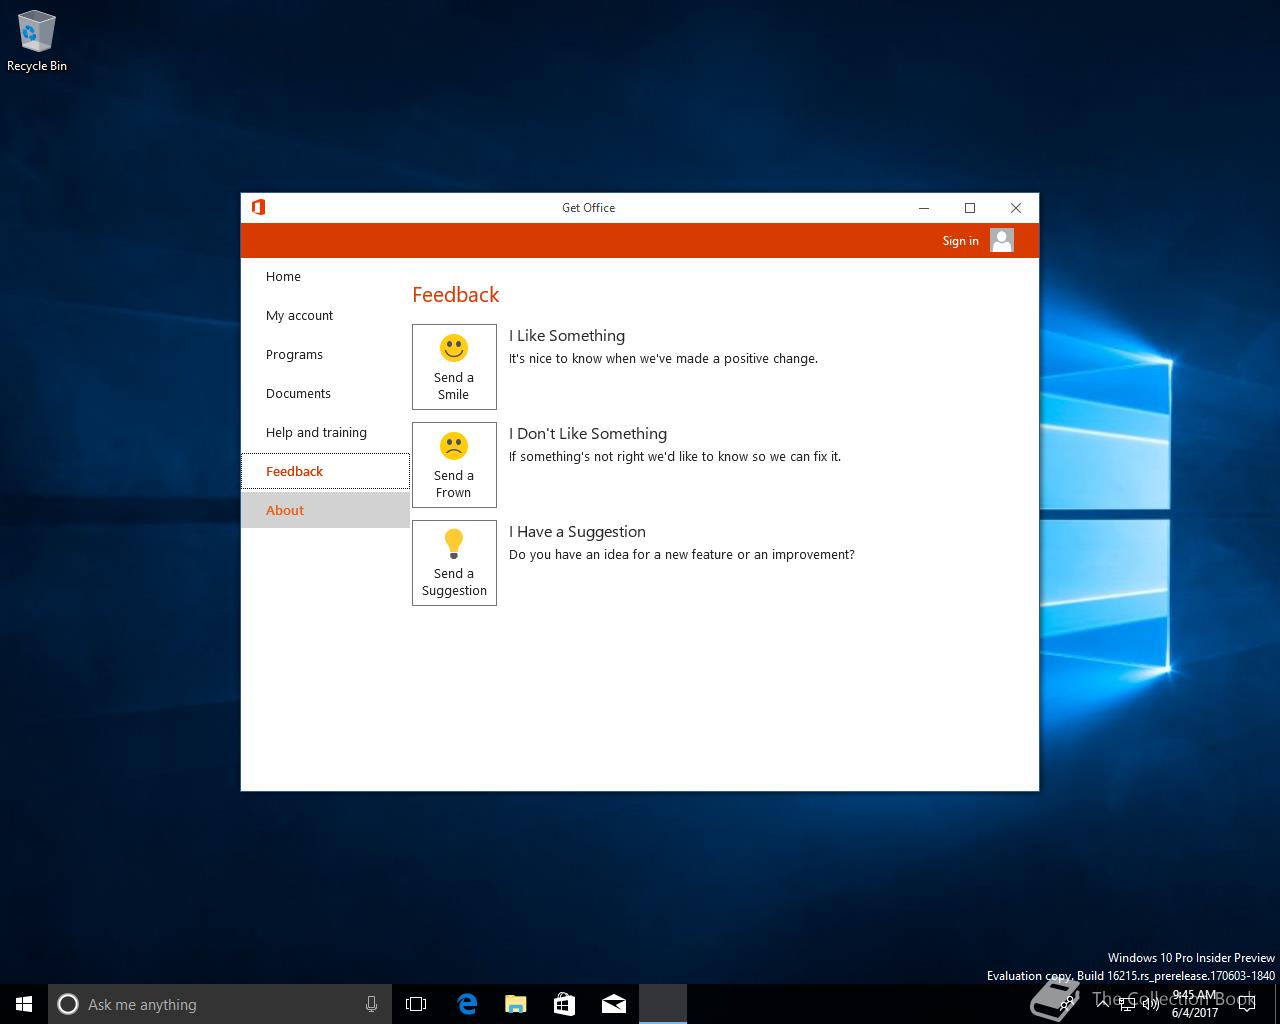1280x1024 pixels.
Task: Open Help and training in the sidebar
Action: (325, 433)
